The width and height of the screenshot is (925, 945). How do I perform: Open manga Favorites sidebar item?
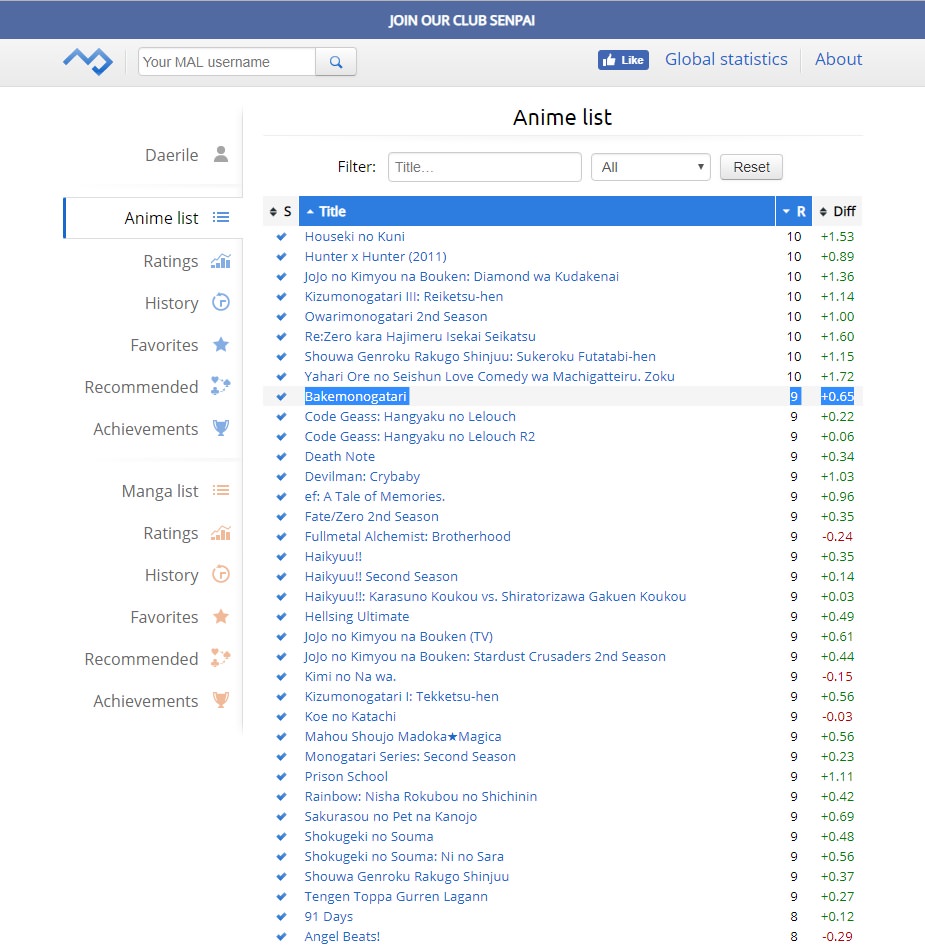click(x=164, y=617)
